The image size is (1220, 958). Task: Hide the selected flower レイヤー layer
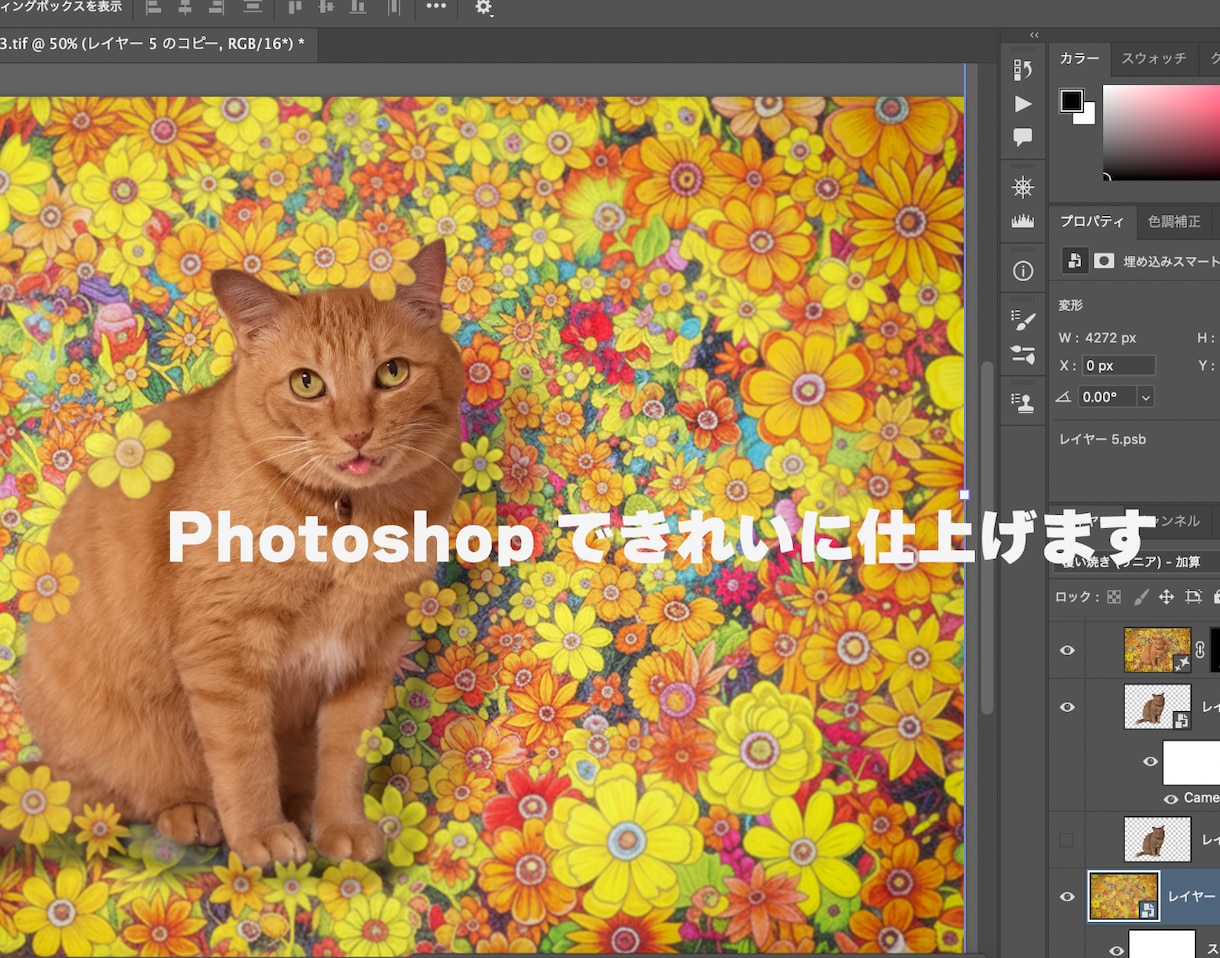[1067, 897]
